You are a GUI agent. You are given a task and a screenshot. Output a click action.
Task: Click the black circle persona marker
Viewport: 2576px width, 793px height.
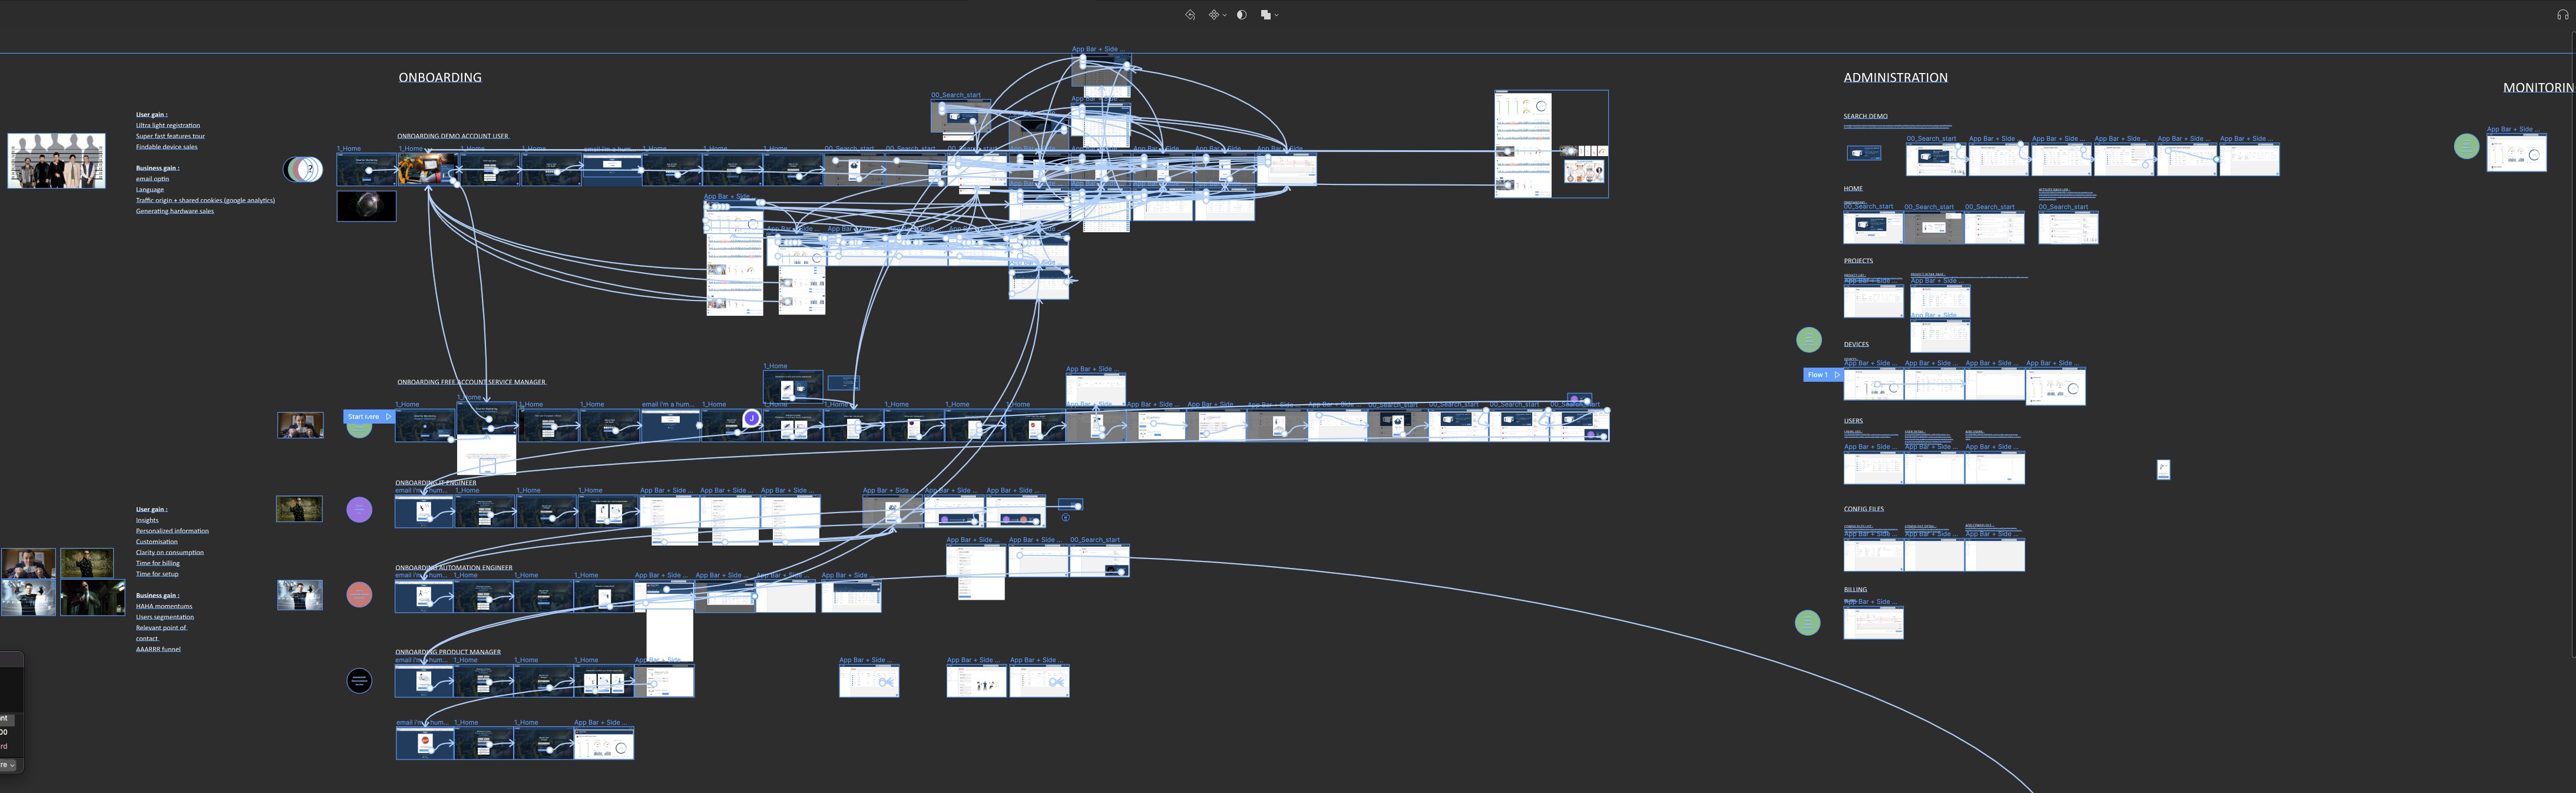pos(359,681)
